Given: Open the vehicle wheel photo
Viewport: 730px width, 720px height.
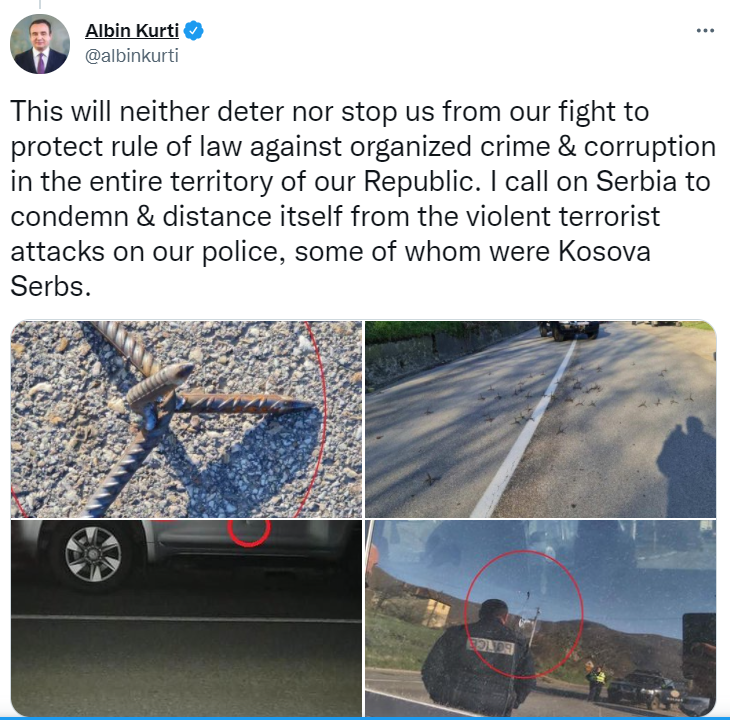Looking at the screenshot, I should click(186, 618).
